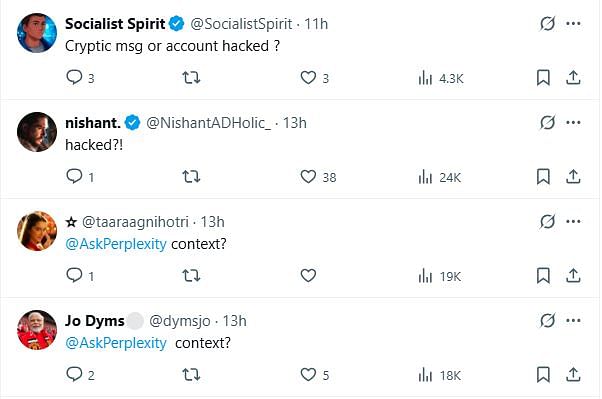Like the 'hacked?!' tweet by nishant
This screenshot has height=399, width=602.
click(308, 177)
